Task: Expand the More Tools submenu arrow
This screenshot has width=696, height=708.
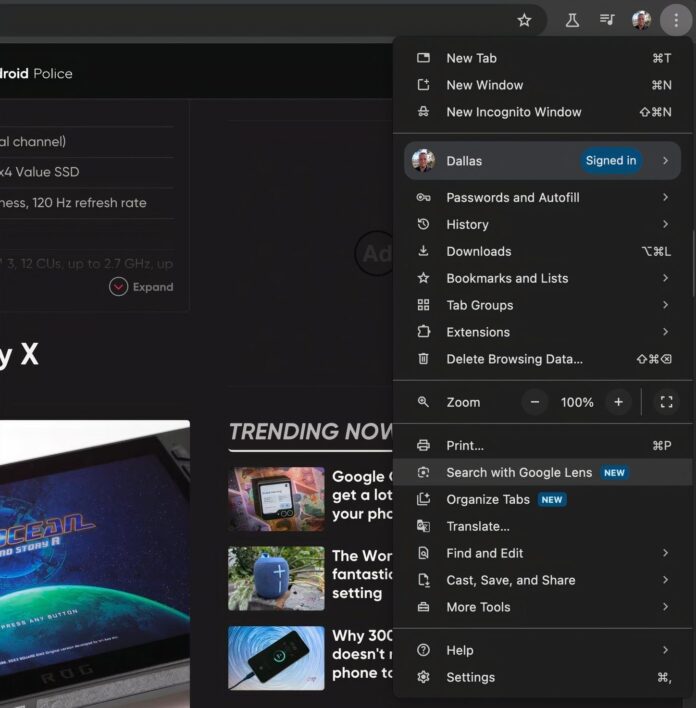Action: (665, 607)
